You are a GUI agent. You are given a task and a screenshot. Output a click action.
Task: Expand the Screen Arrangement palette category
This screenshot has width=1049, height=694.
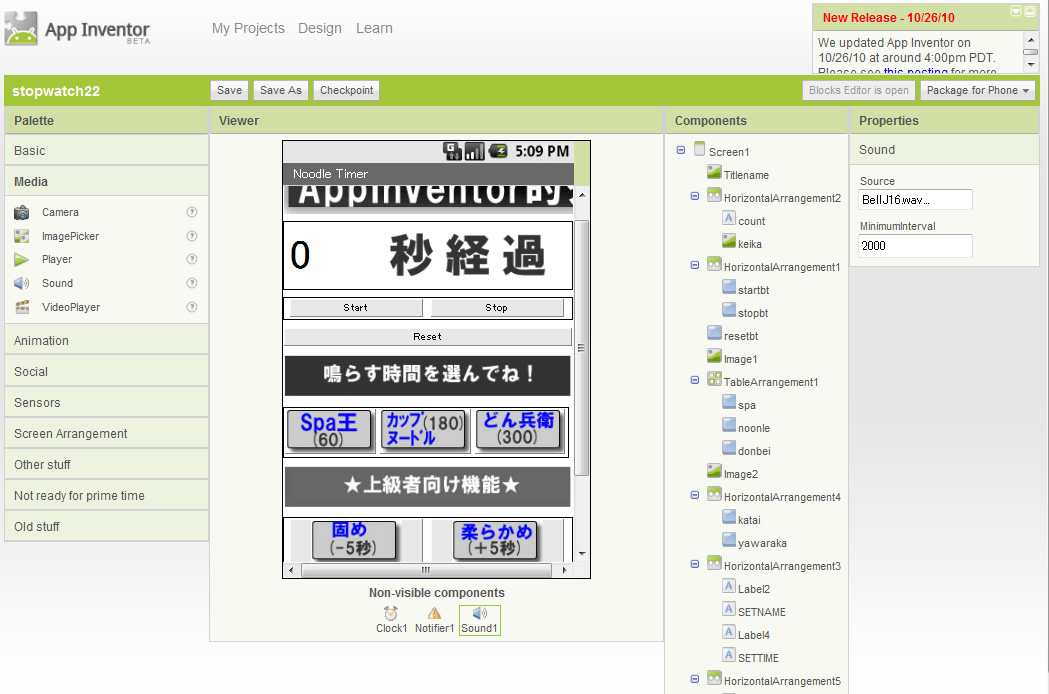(x=106, y=434)
